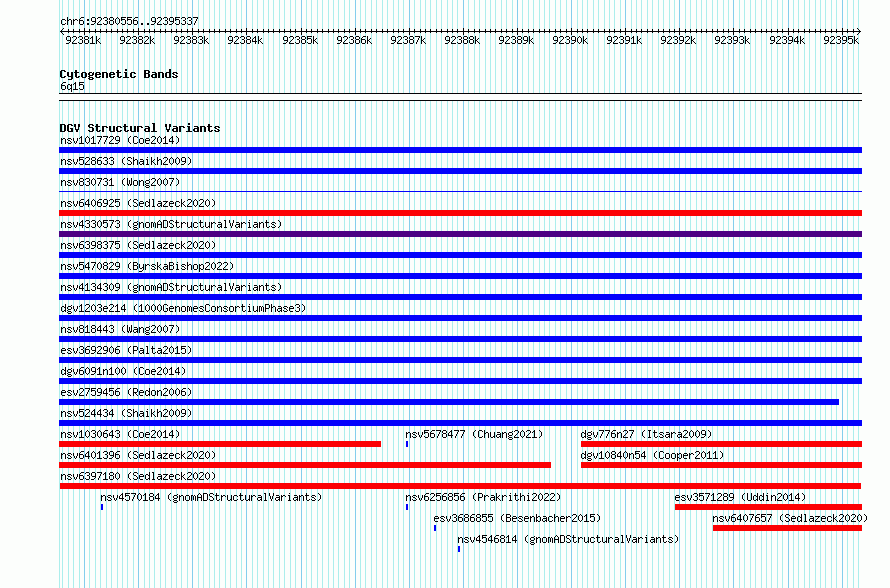Click the blue bar under nsv1017729
Viewport: 890px width, 588px height.
pyautogui.click(x=460, y=150)
